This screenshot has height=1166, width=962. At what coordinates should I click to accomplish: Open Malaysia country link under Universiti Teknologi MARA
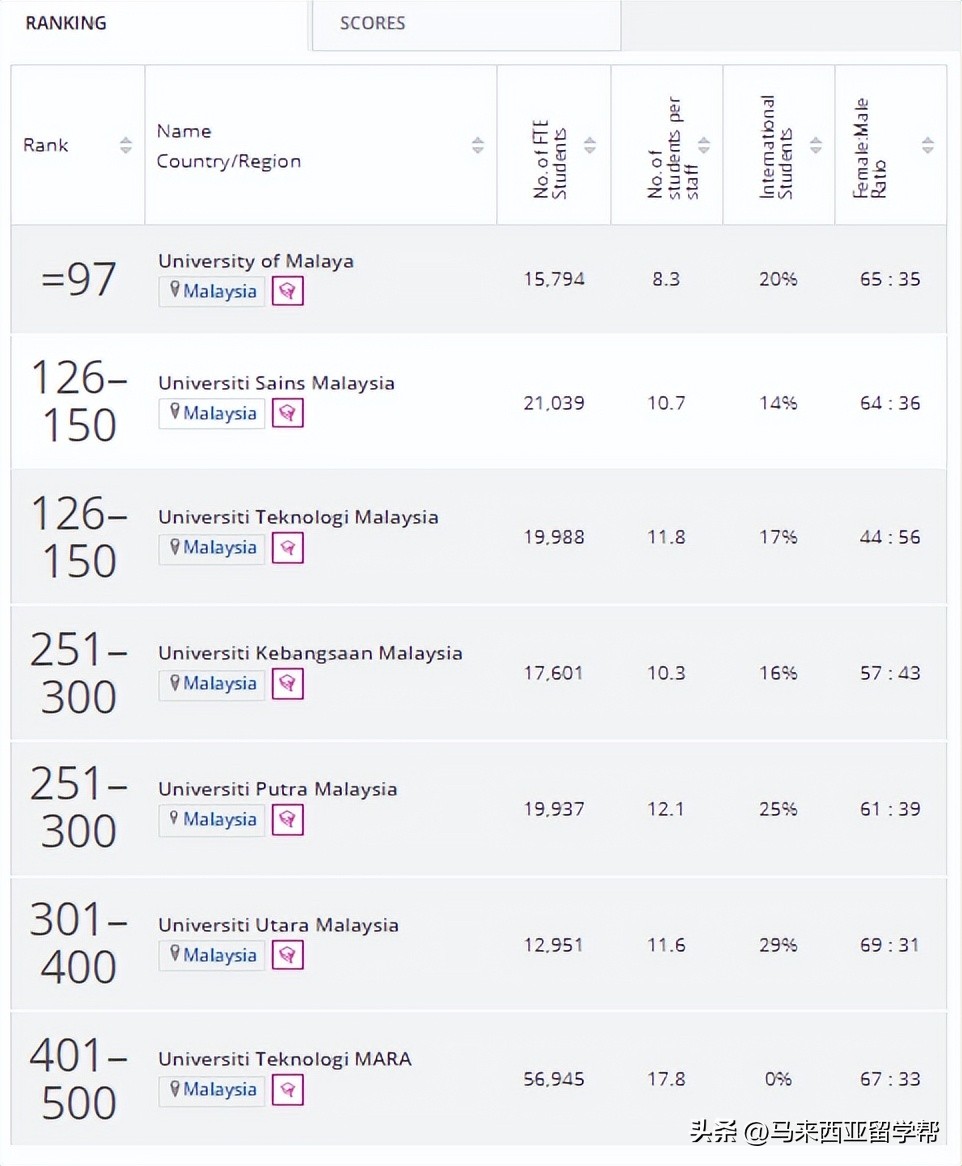(212, 1090)
